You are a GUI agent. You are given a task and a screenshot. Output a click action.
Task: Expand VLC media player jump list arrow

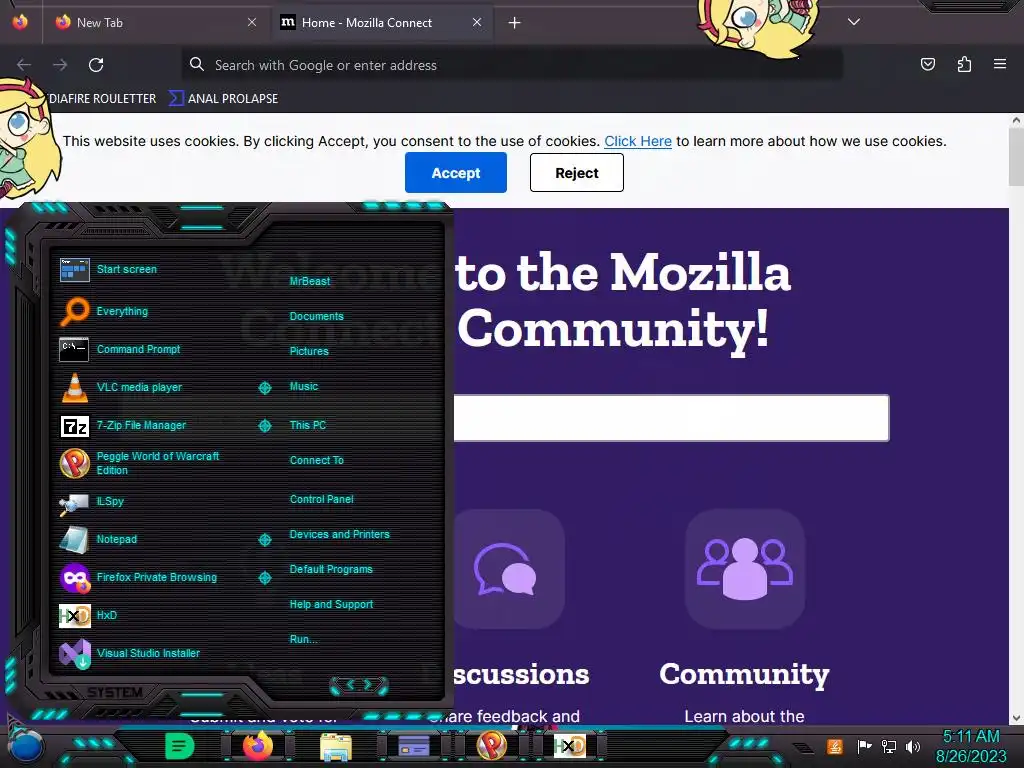click(264, 388)
